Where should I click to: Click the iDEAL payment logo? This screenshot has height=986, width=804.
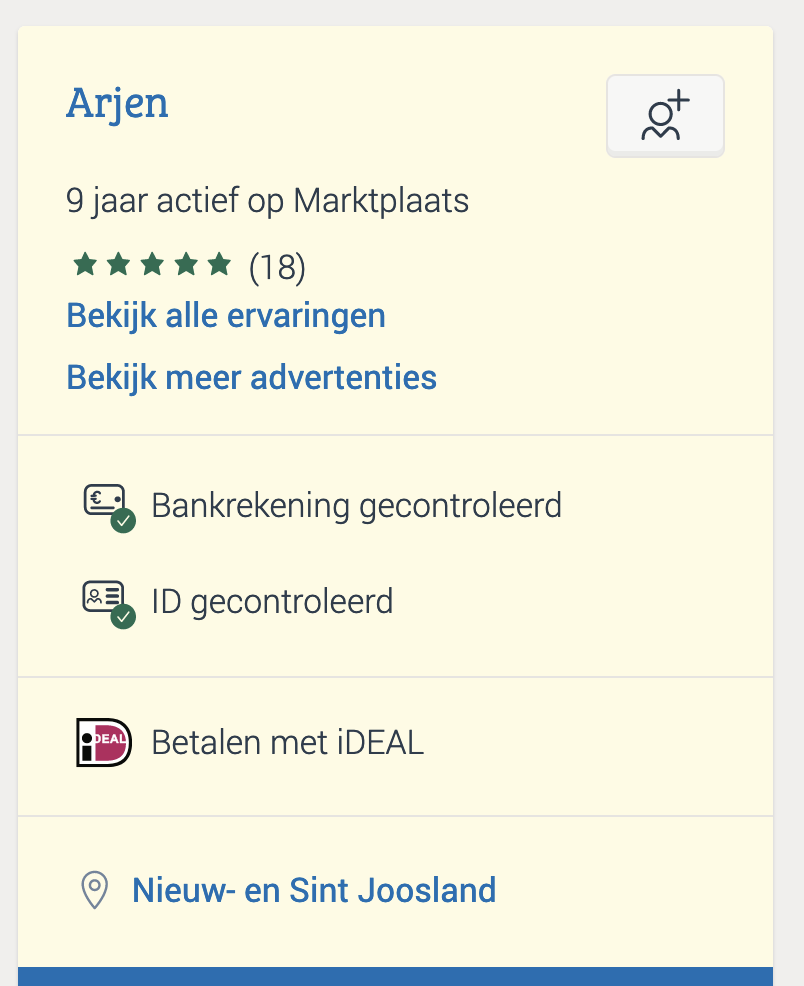(x=104, y=743)
